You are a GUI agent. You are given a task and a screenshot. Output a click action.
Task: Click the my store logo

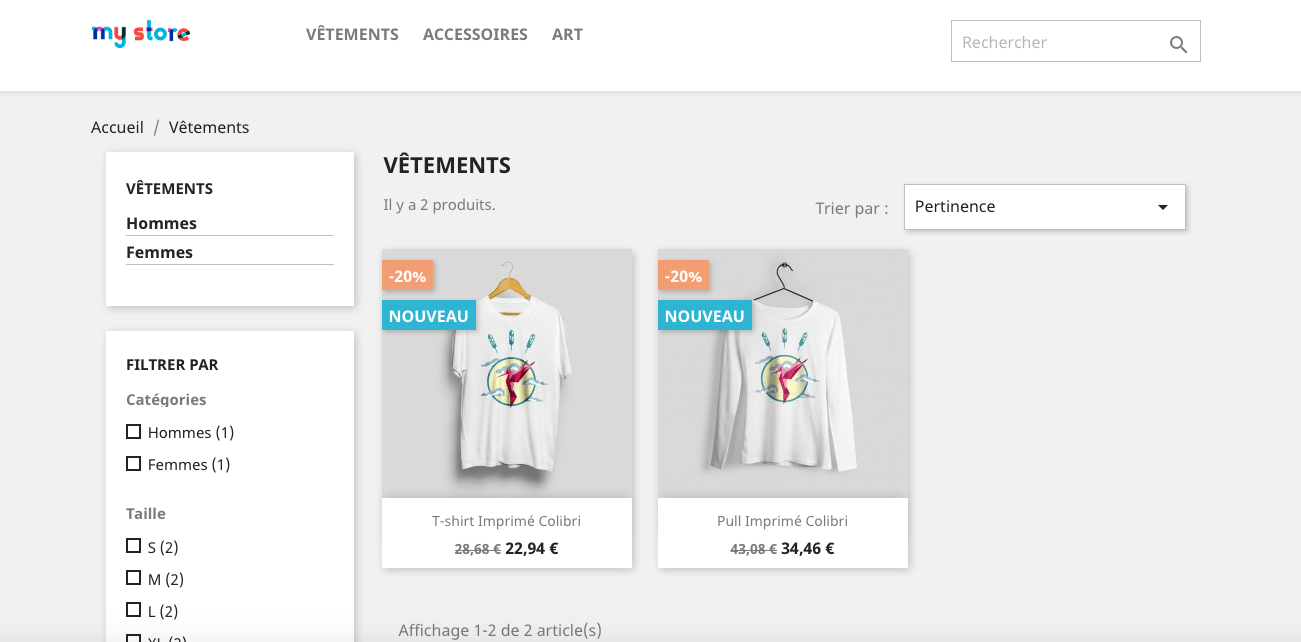141,34
